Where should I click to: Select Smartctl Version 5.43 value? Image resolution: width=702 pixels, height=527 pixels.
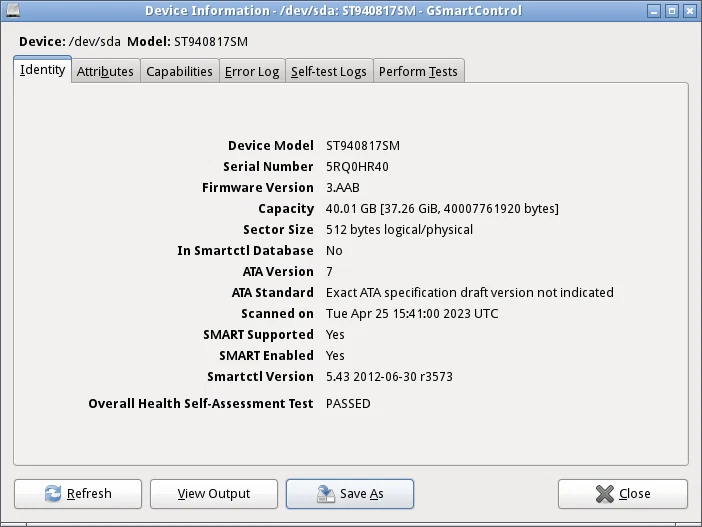point(389,377)
